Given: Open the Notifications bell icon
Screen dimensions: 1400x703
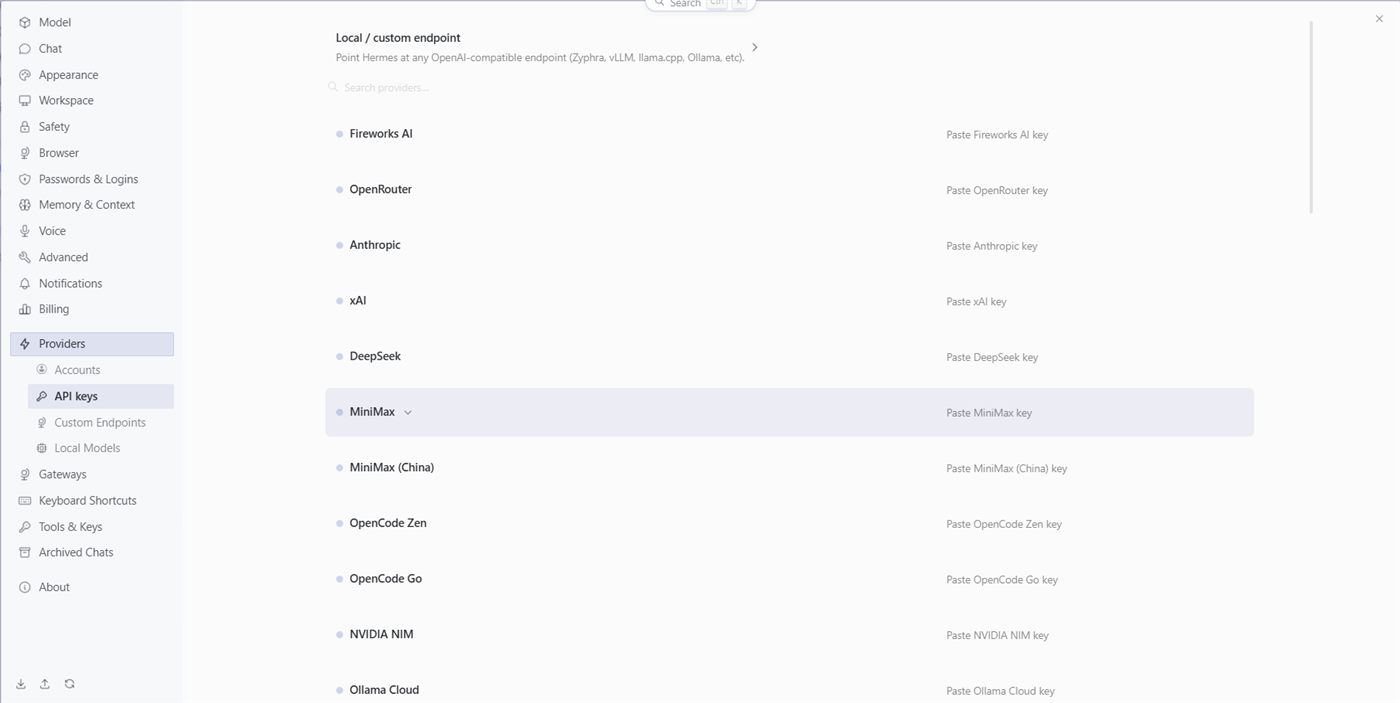Looking at the screenshot, I should (x=25, y=283).
